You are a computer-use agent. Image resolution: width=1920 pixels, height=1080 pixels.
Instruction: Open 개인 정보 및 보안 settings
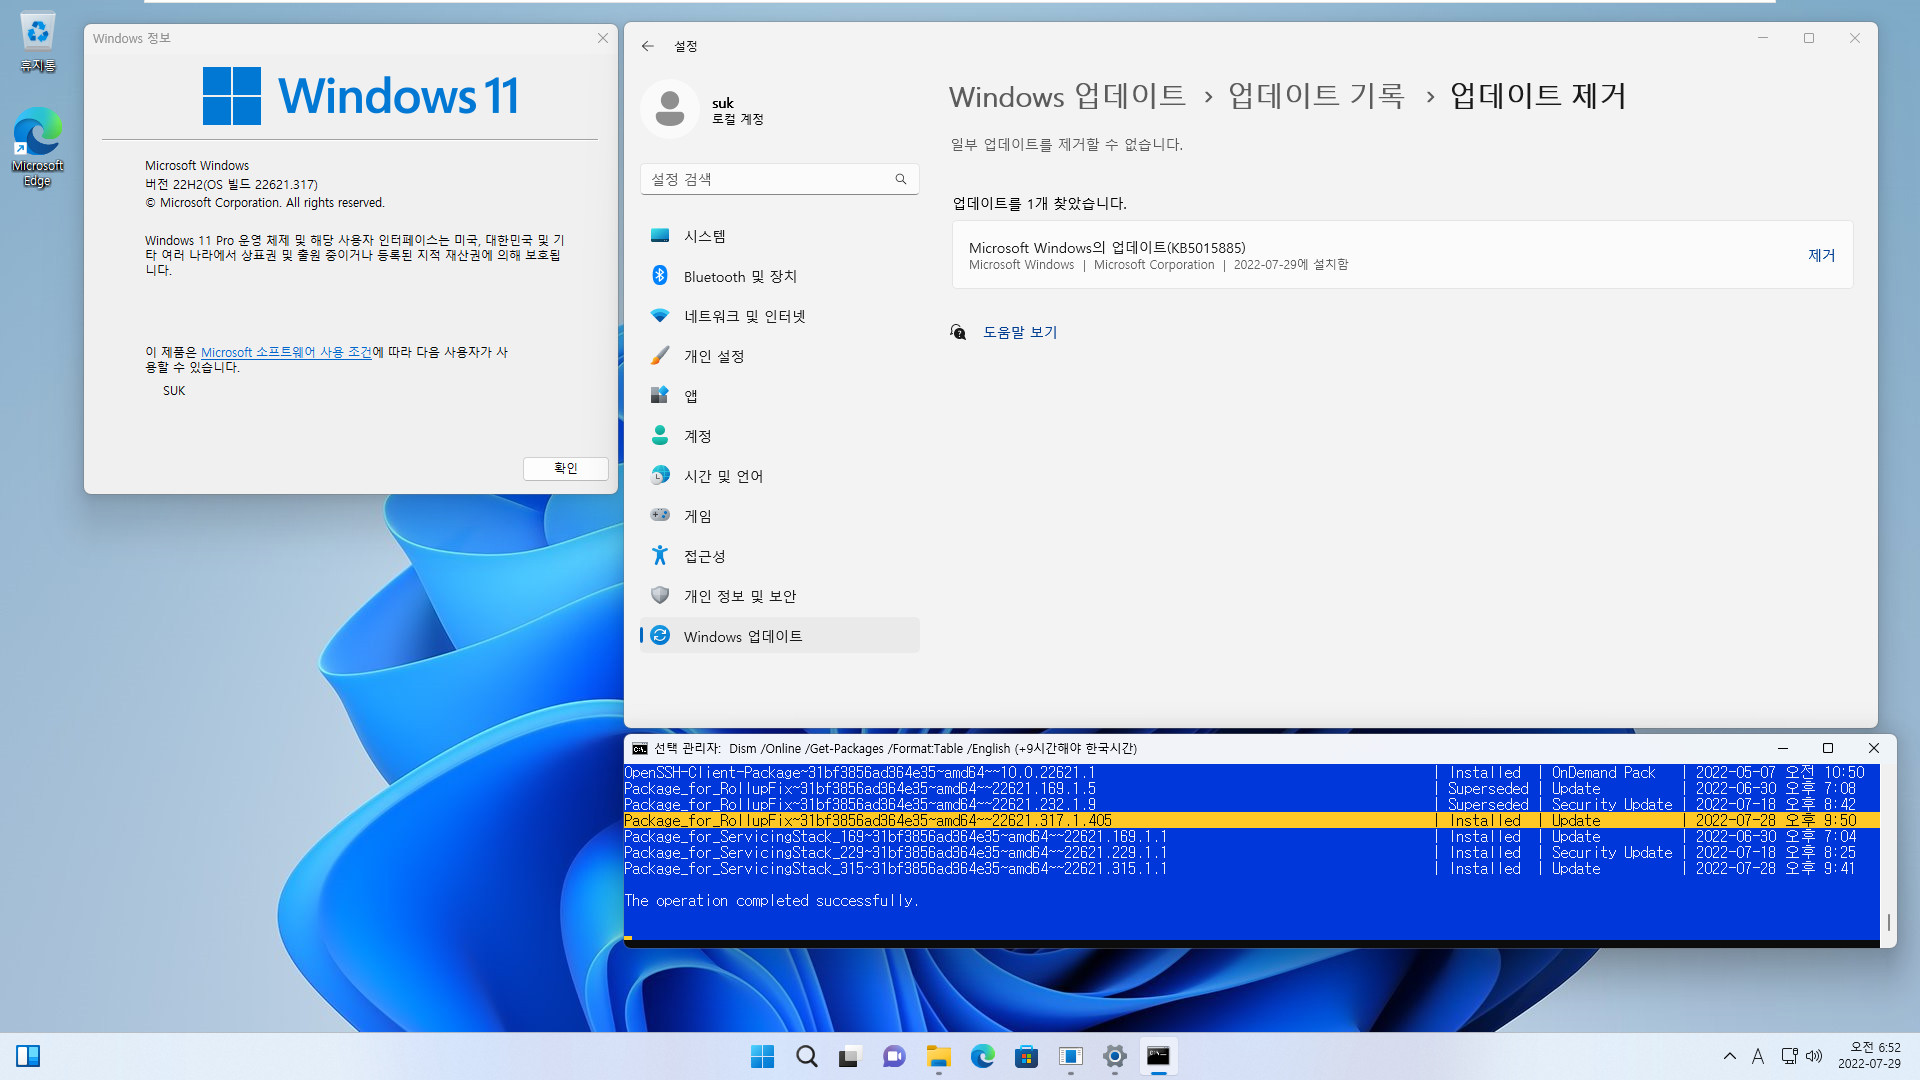[779, 596]
